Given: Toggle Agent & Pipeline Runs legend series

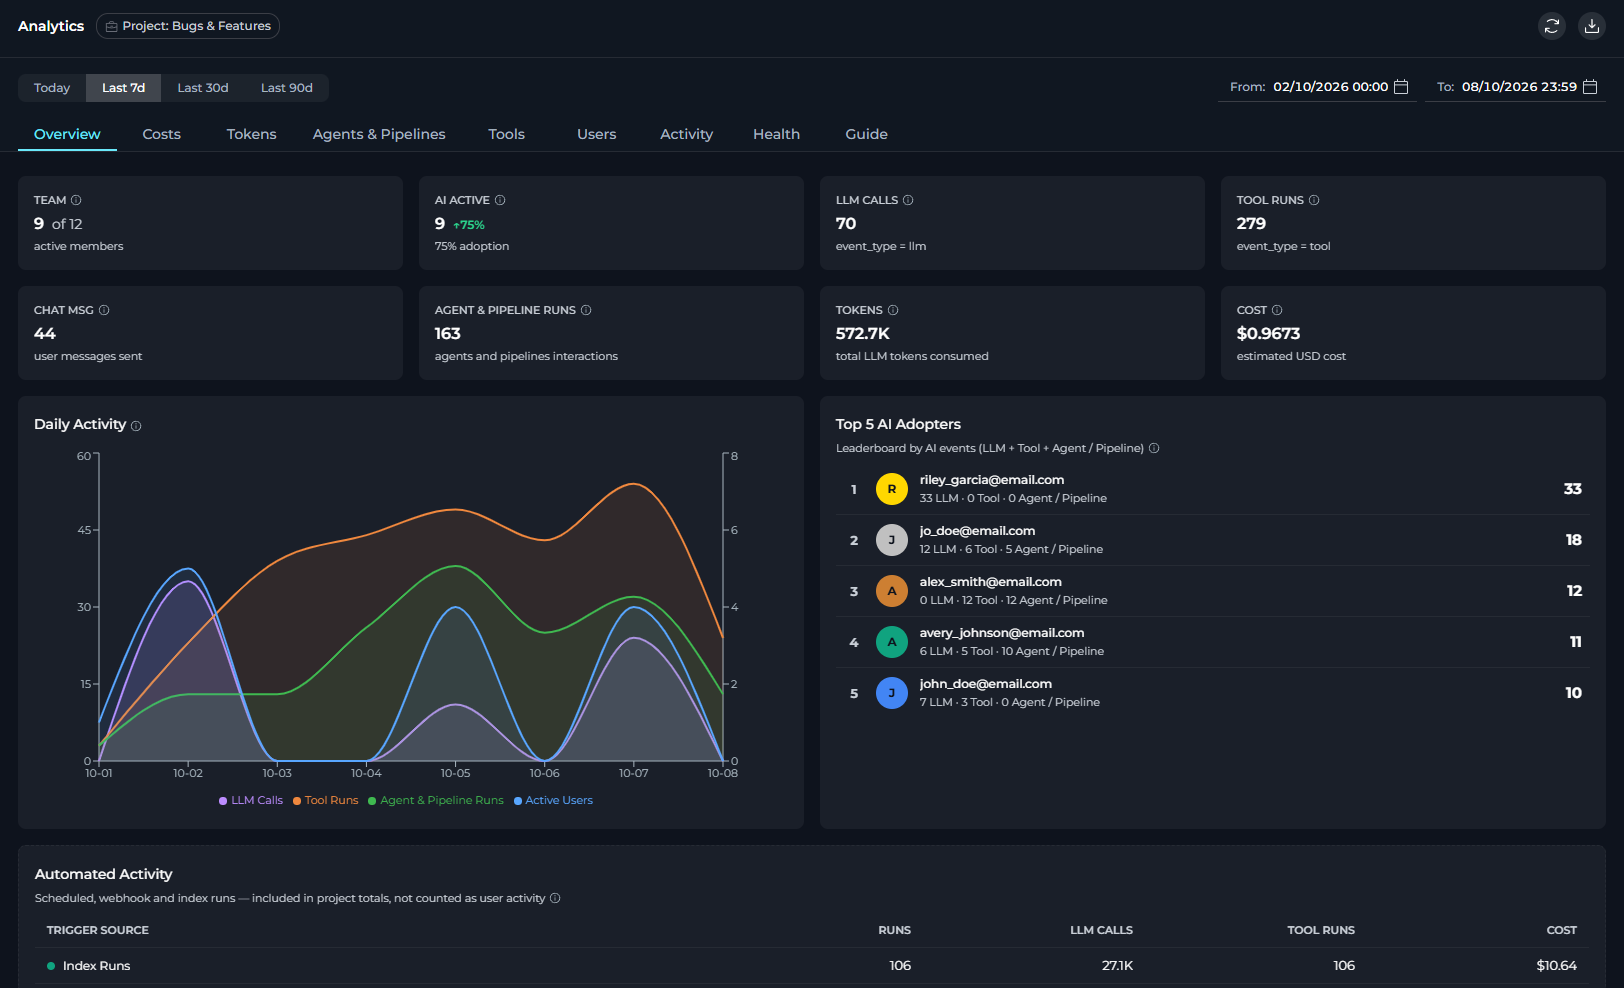Looking at the screenshot, I should point(436,800).
